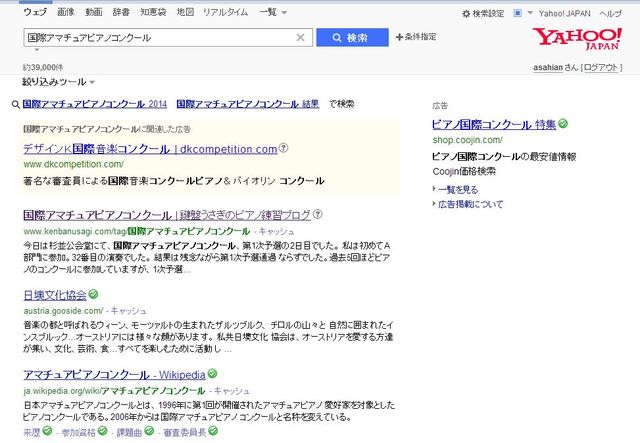The height and width of the screenshot is (443, 640).
Task: Click the ログアウト link
Action: click(x=601, y=67)
